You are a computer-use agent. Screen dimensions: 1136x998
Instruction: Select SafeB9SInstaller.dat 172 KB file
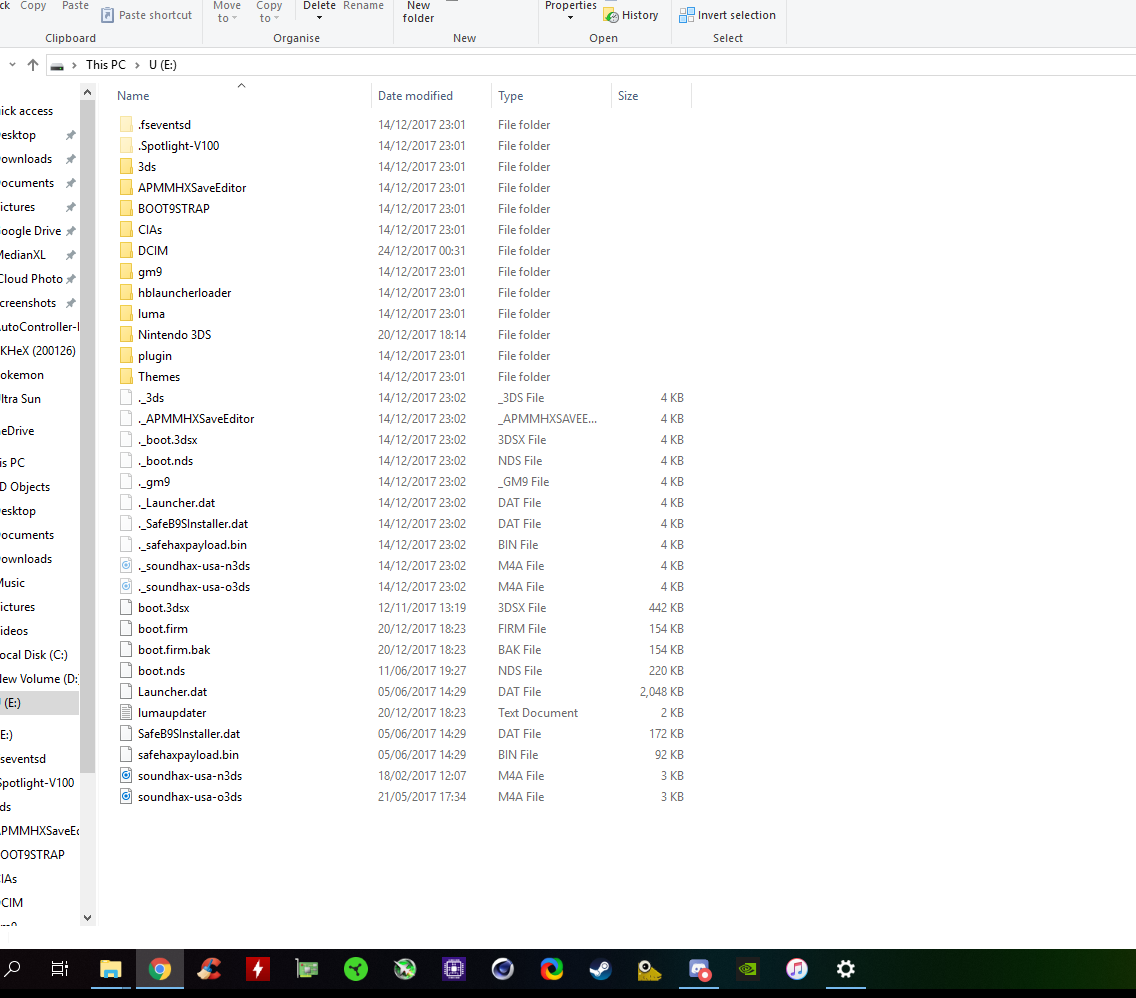[188, 734]
